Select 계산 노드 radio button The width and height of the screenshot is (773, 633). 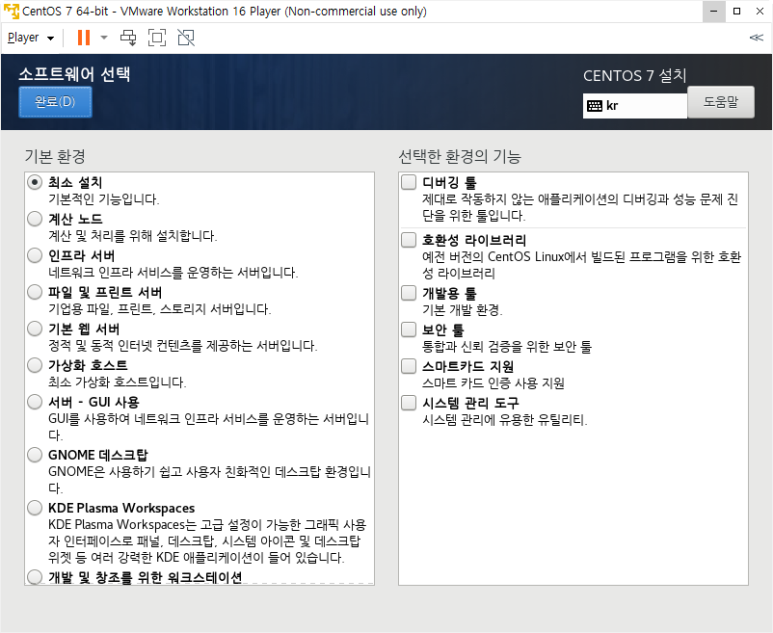click(35, 219)
